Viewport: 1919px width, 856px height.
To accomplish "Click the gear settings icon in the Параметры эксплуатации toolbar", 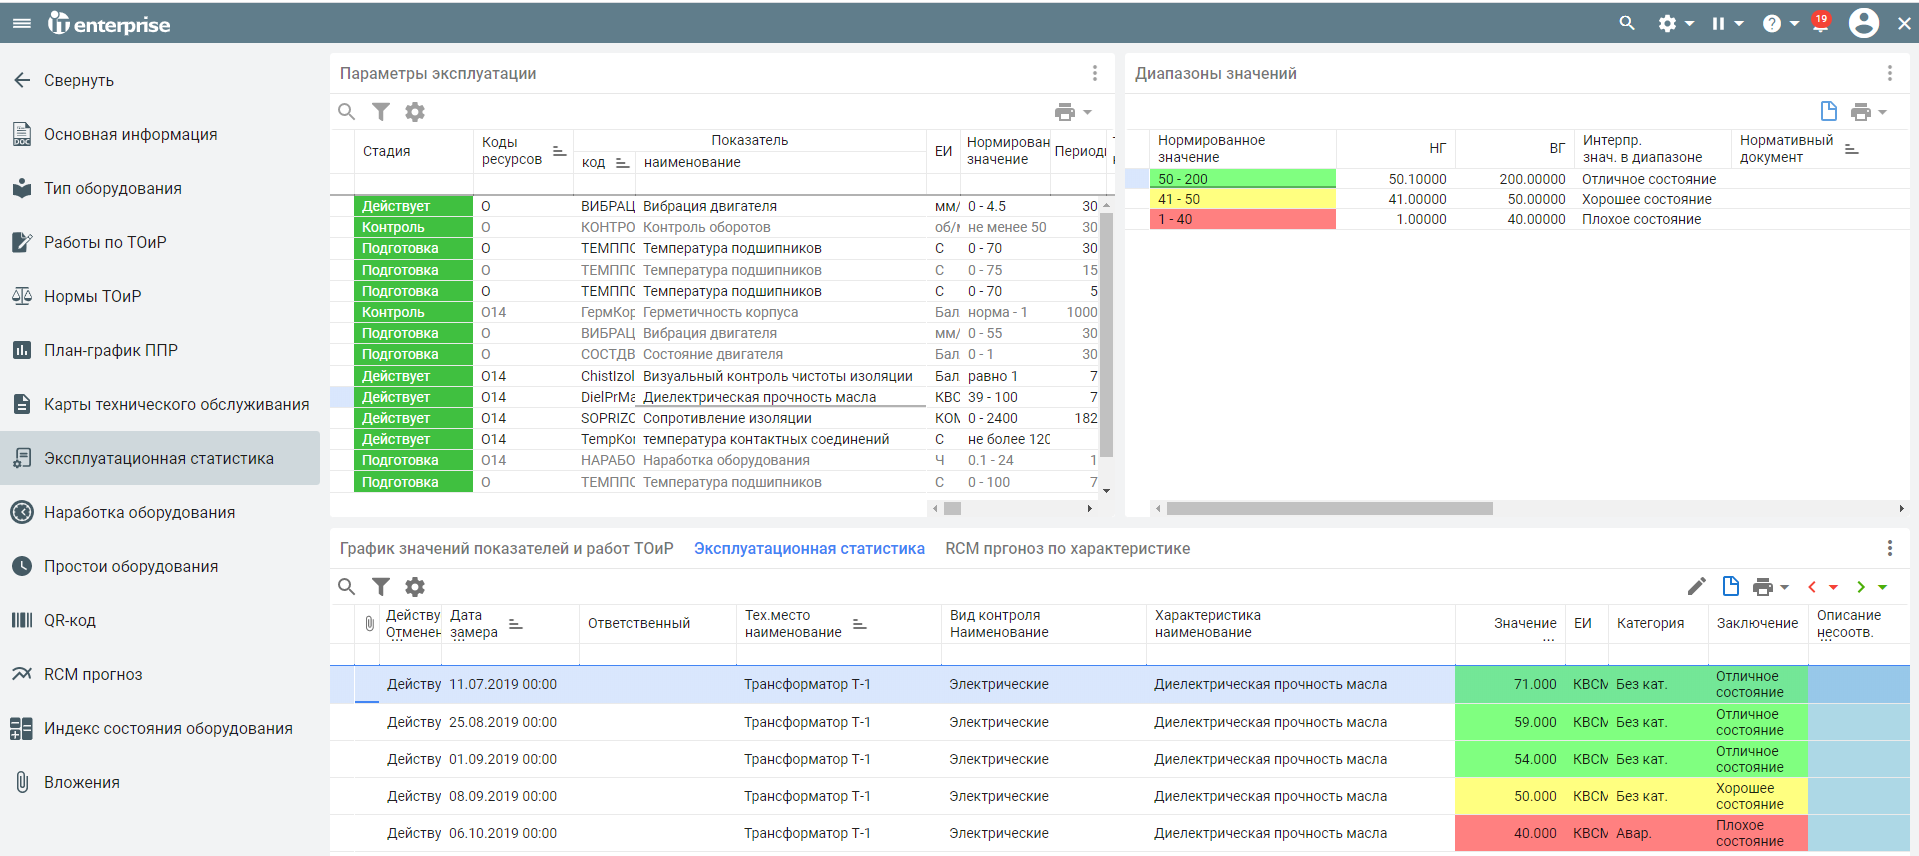I will click(415, 112).
